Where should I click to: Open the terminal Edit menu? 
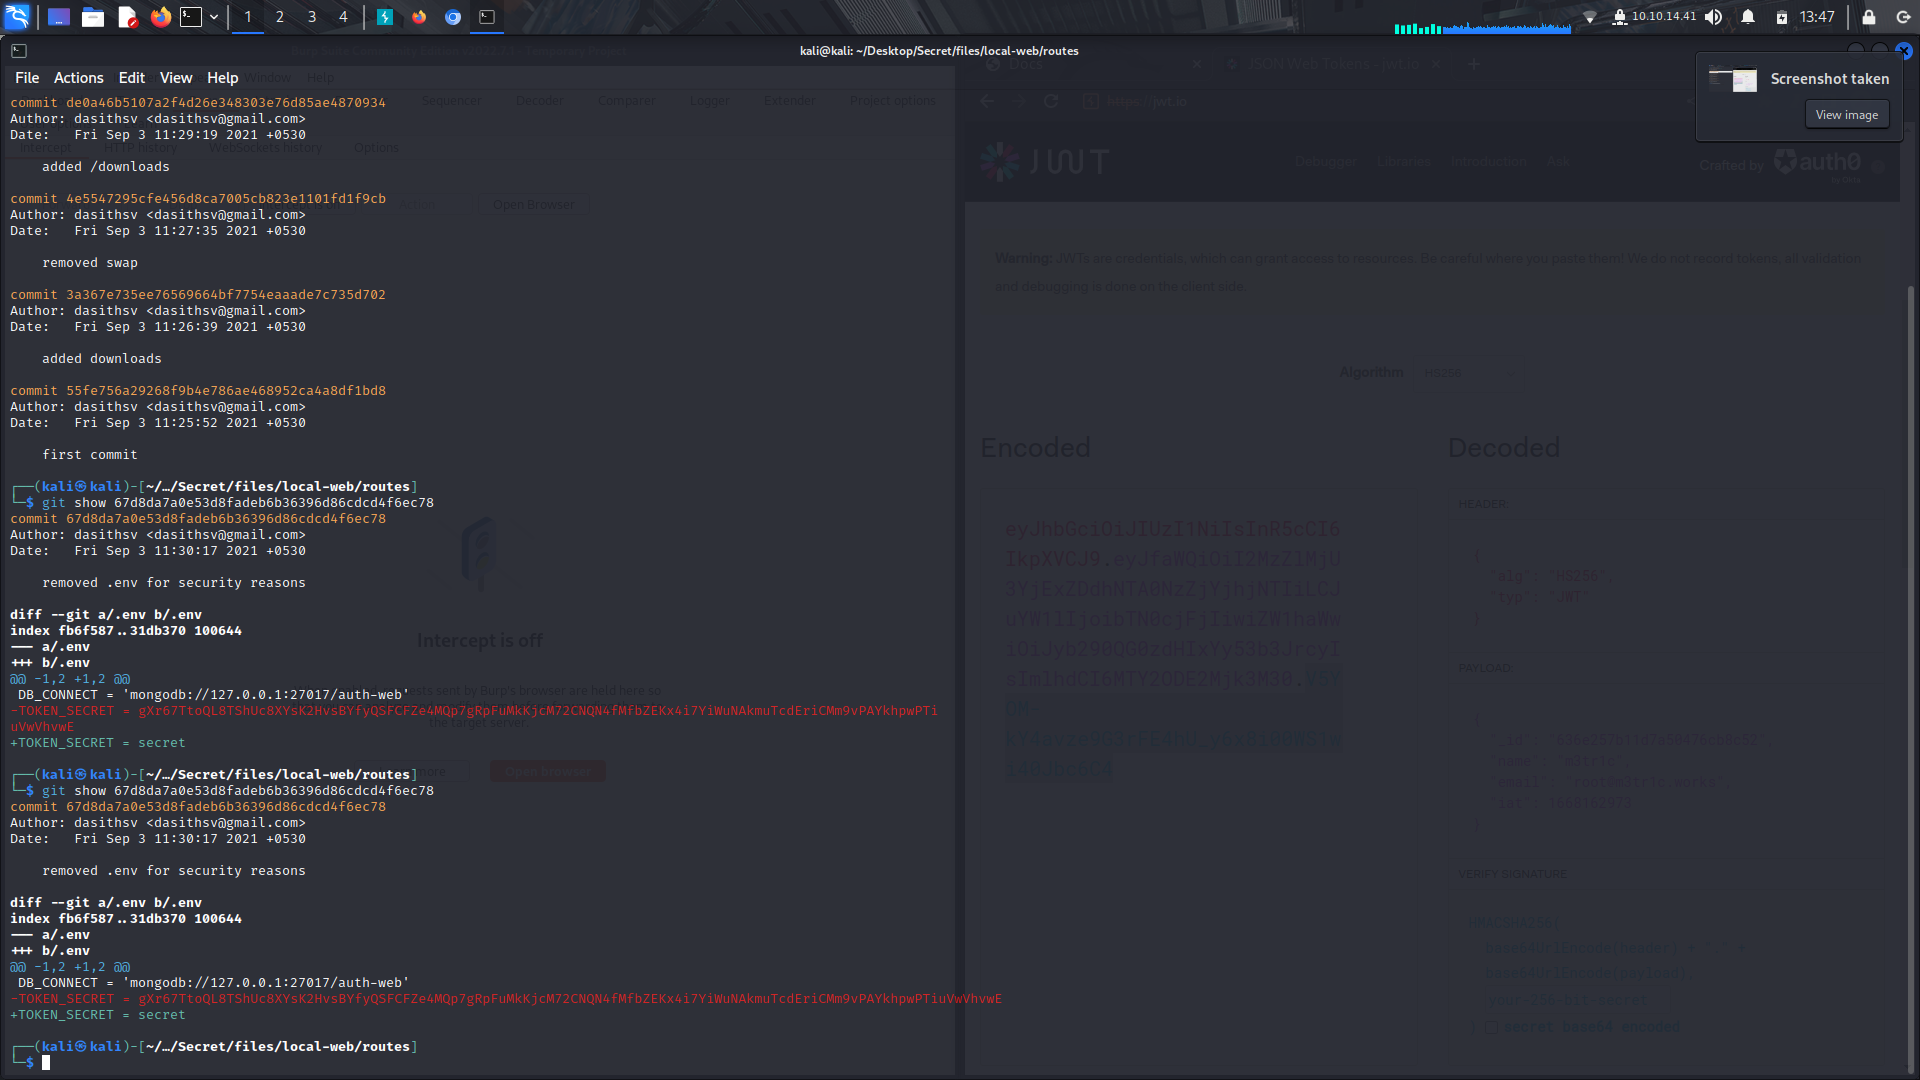click(131, 78)
